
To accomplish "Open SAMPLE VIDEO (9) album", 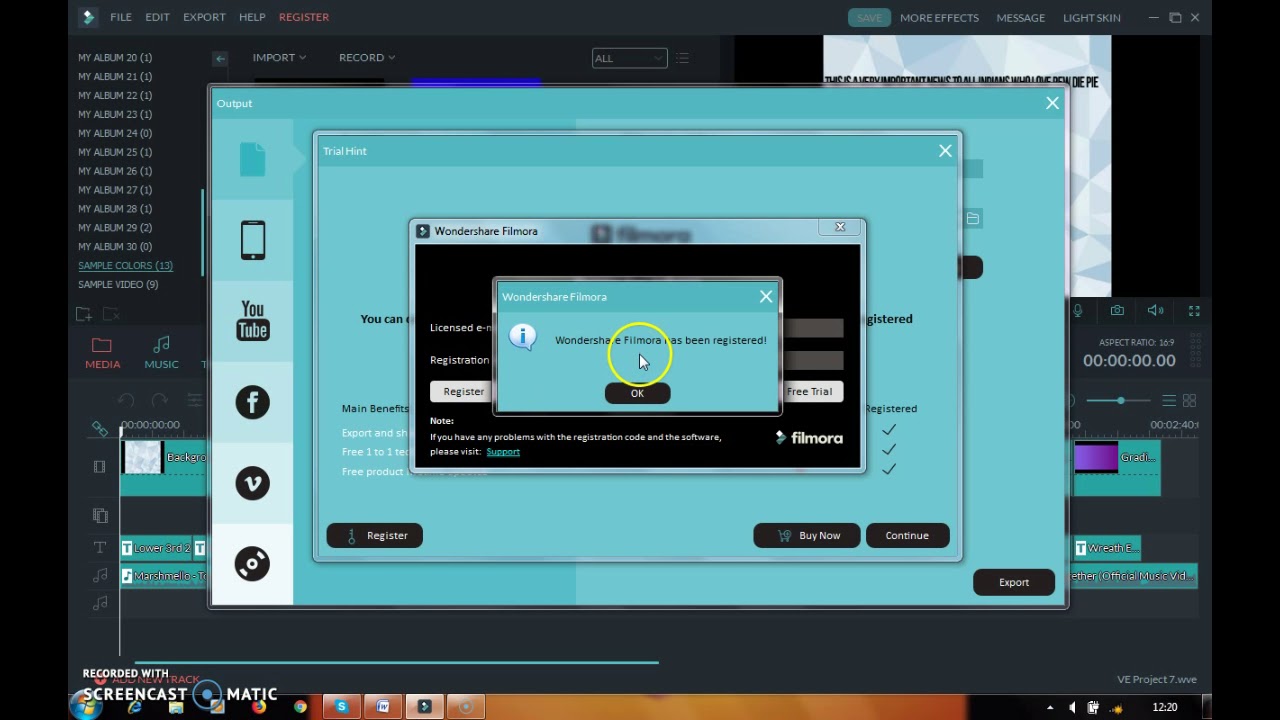I will click(x=118, y=285).
